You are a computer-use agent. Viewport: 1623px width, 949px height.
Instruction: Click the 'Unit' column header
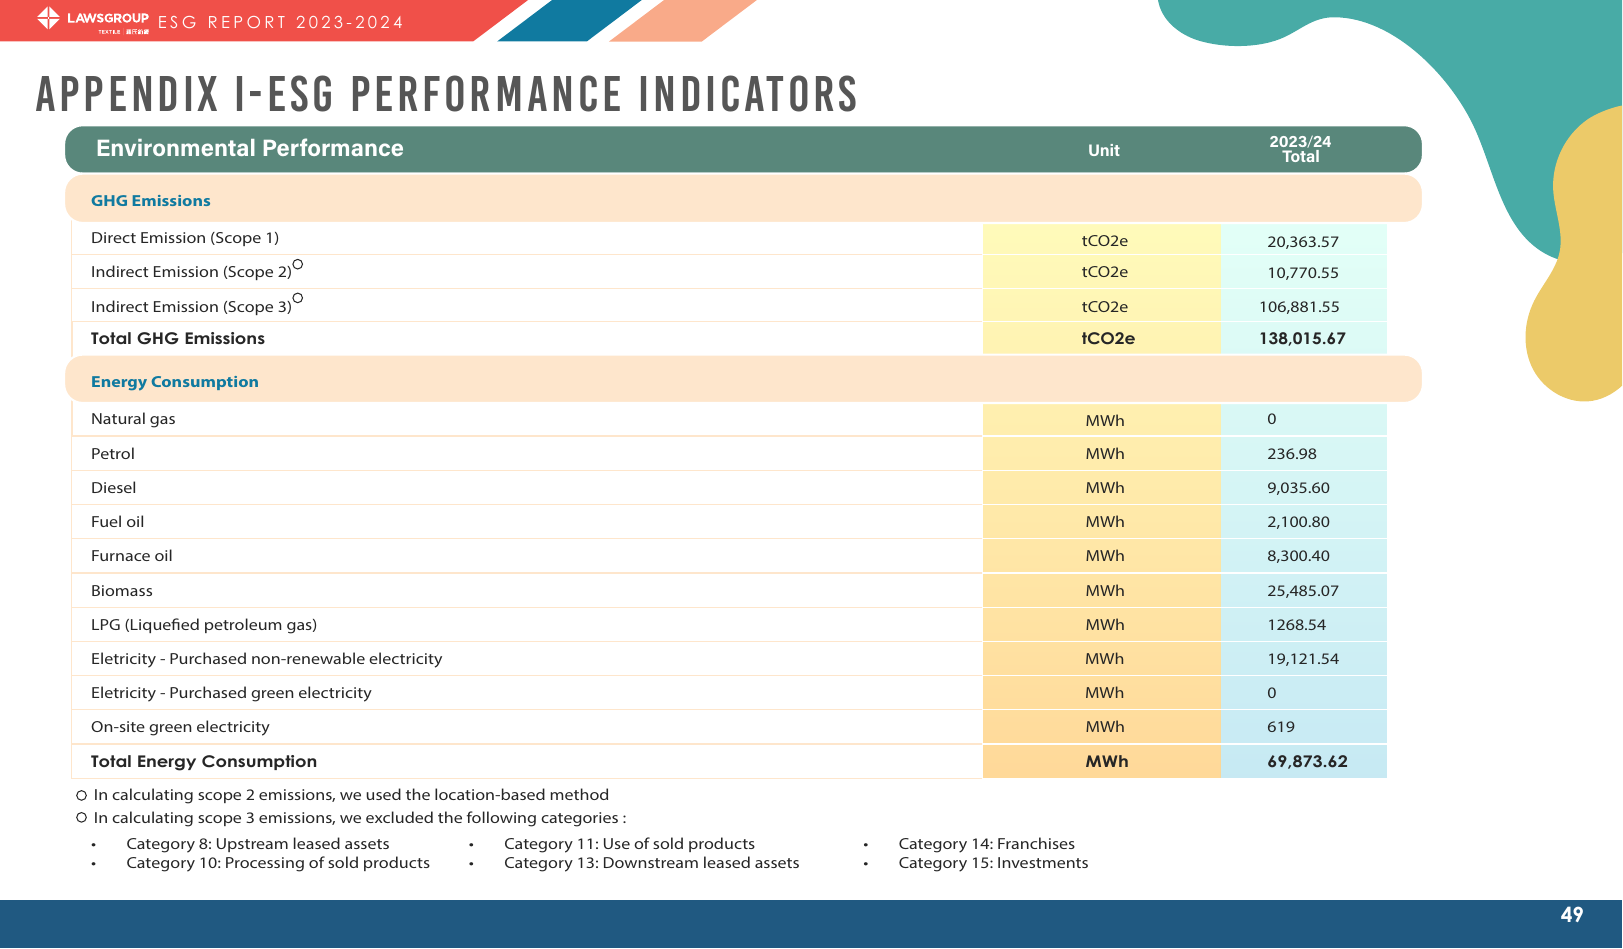[x=1104, y=150]
